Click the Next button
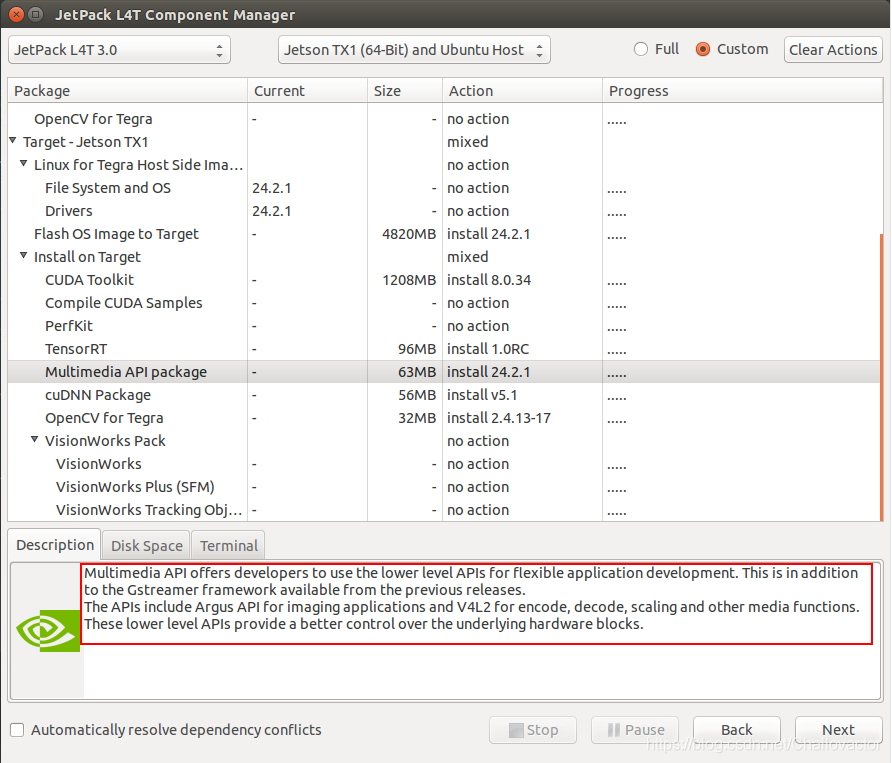 [x=839, y=730]
